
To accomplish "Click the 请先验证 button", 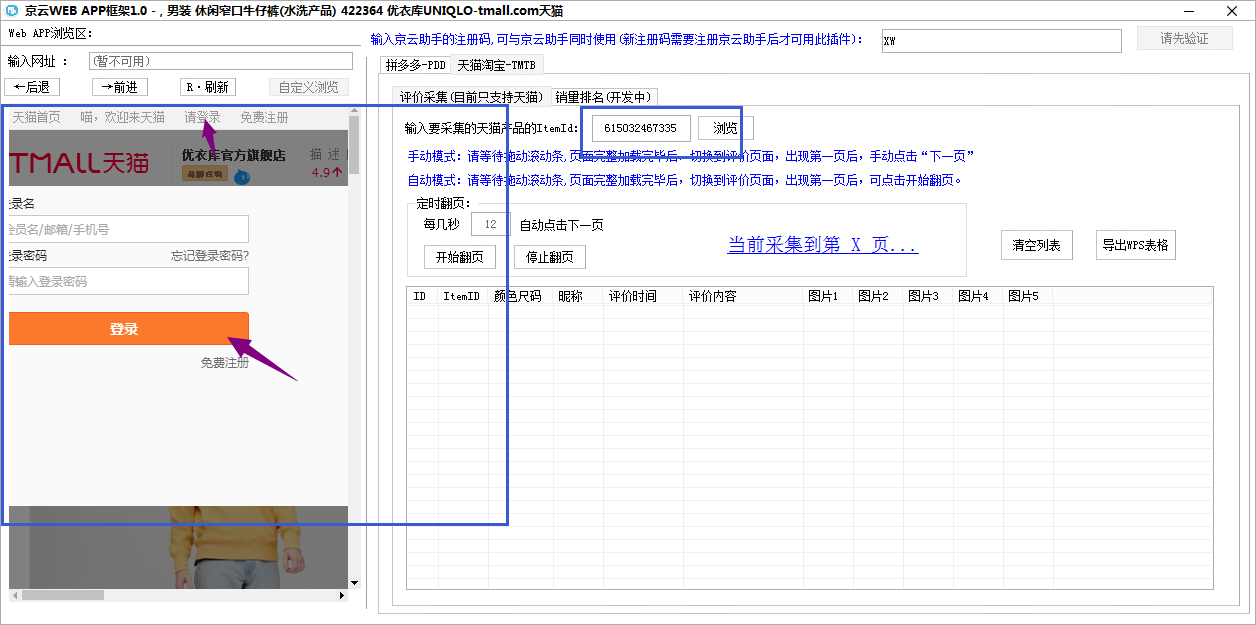I will point(1184,39).
